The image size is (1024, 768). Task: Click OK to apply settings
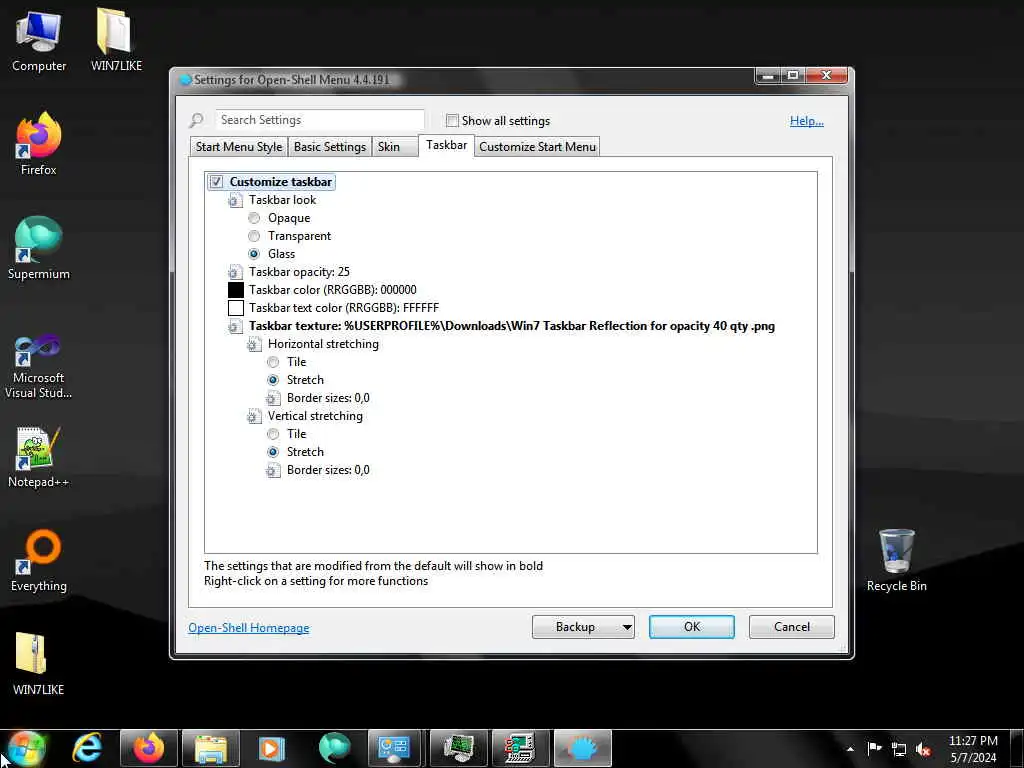(x=692, y=627)
